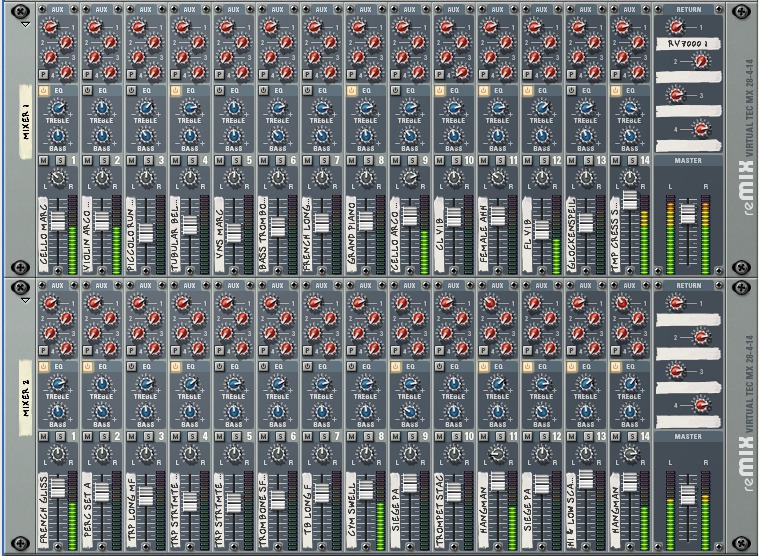Solo the French Gliss channel in Mixer 2
This screenshot has height=556, width=759.
(59, 438)
